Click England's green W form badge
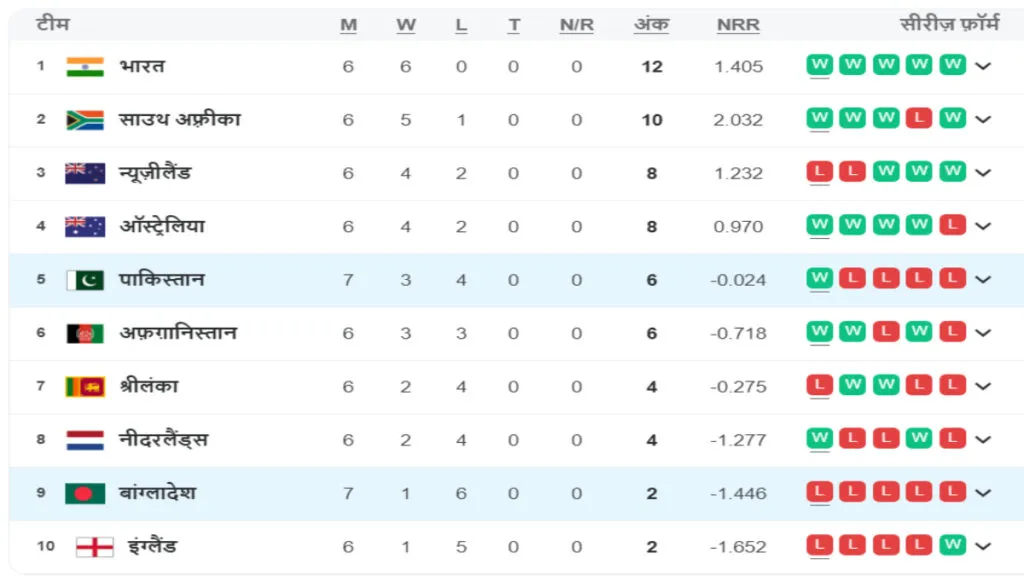This screenshot has height=576, width=1024. pyautogui.click(x=952, y=545)
